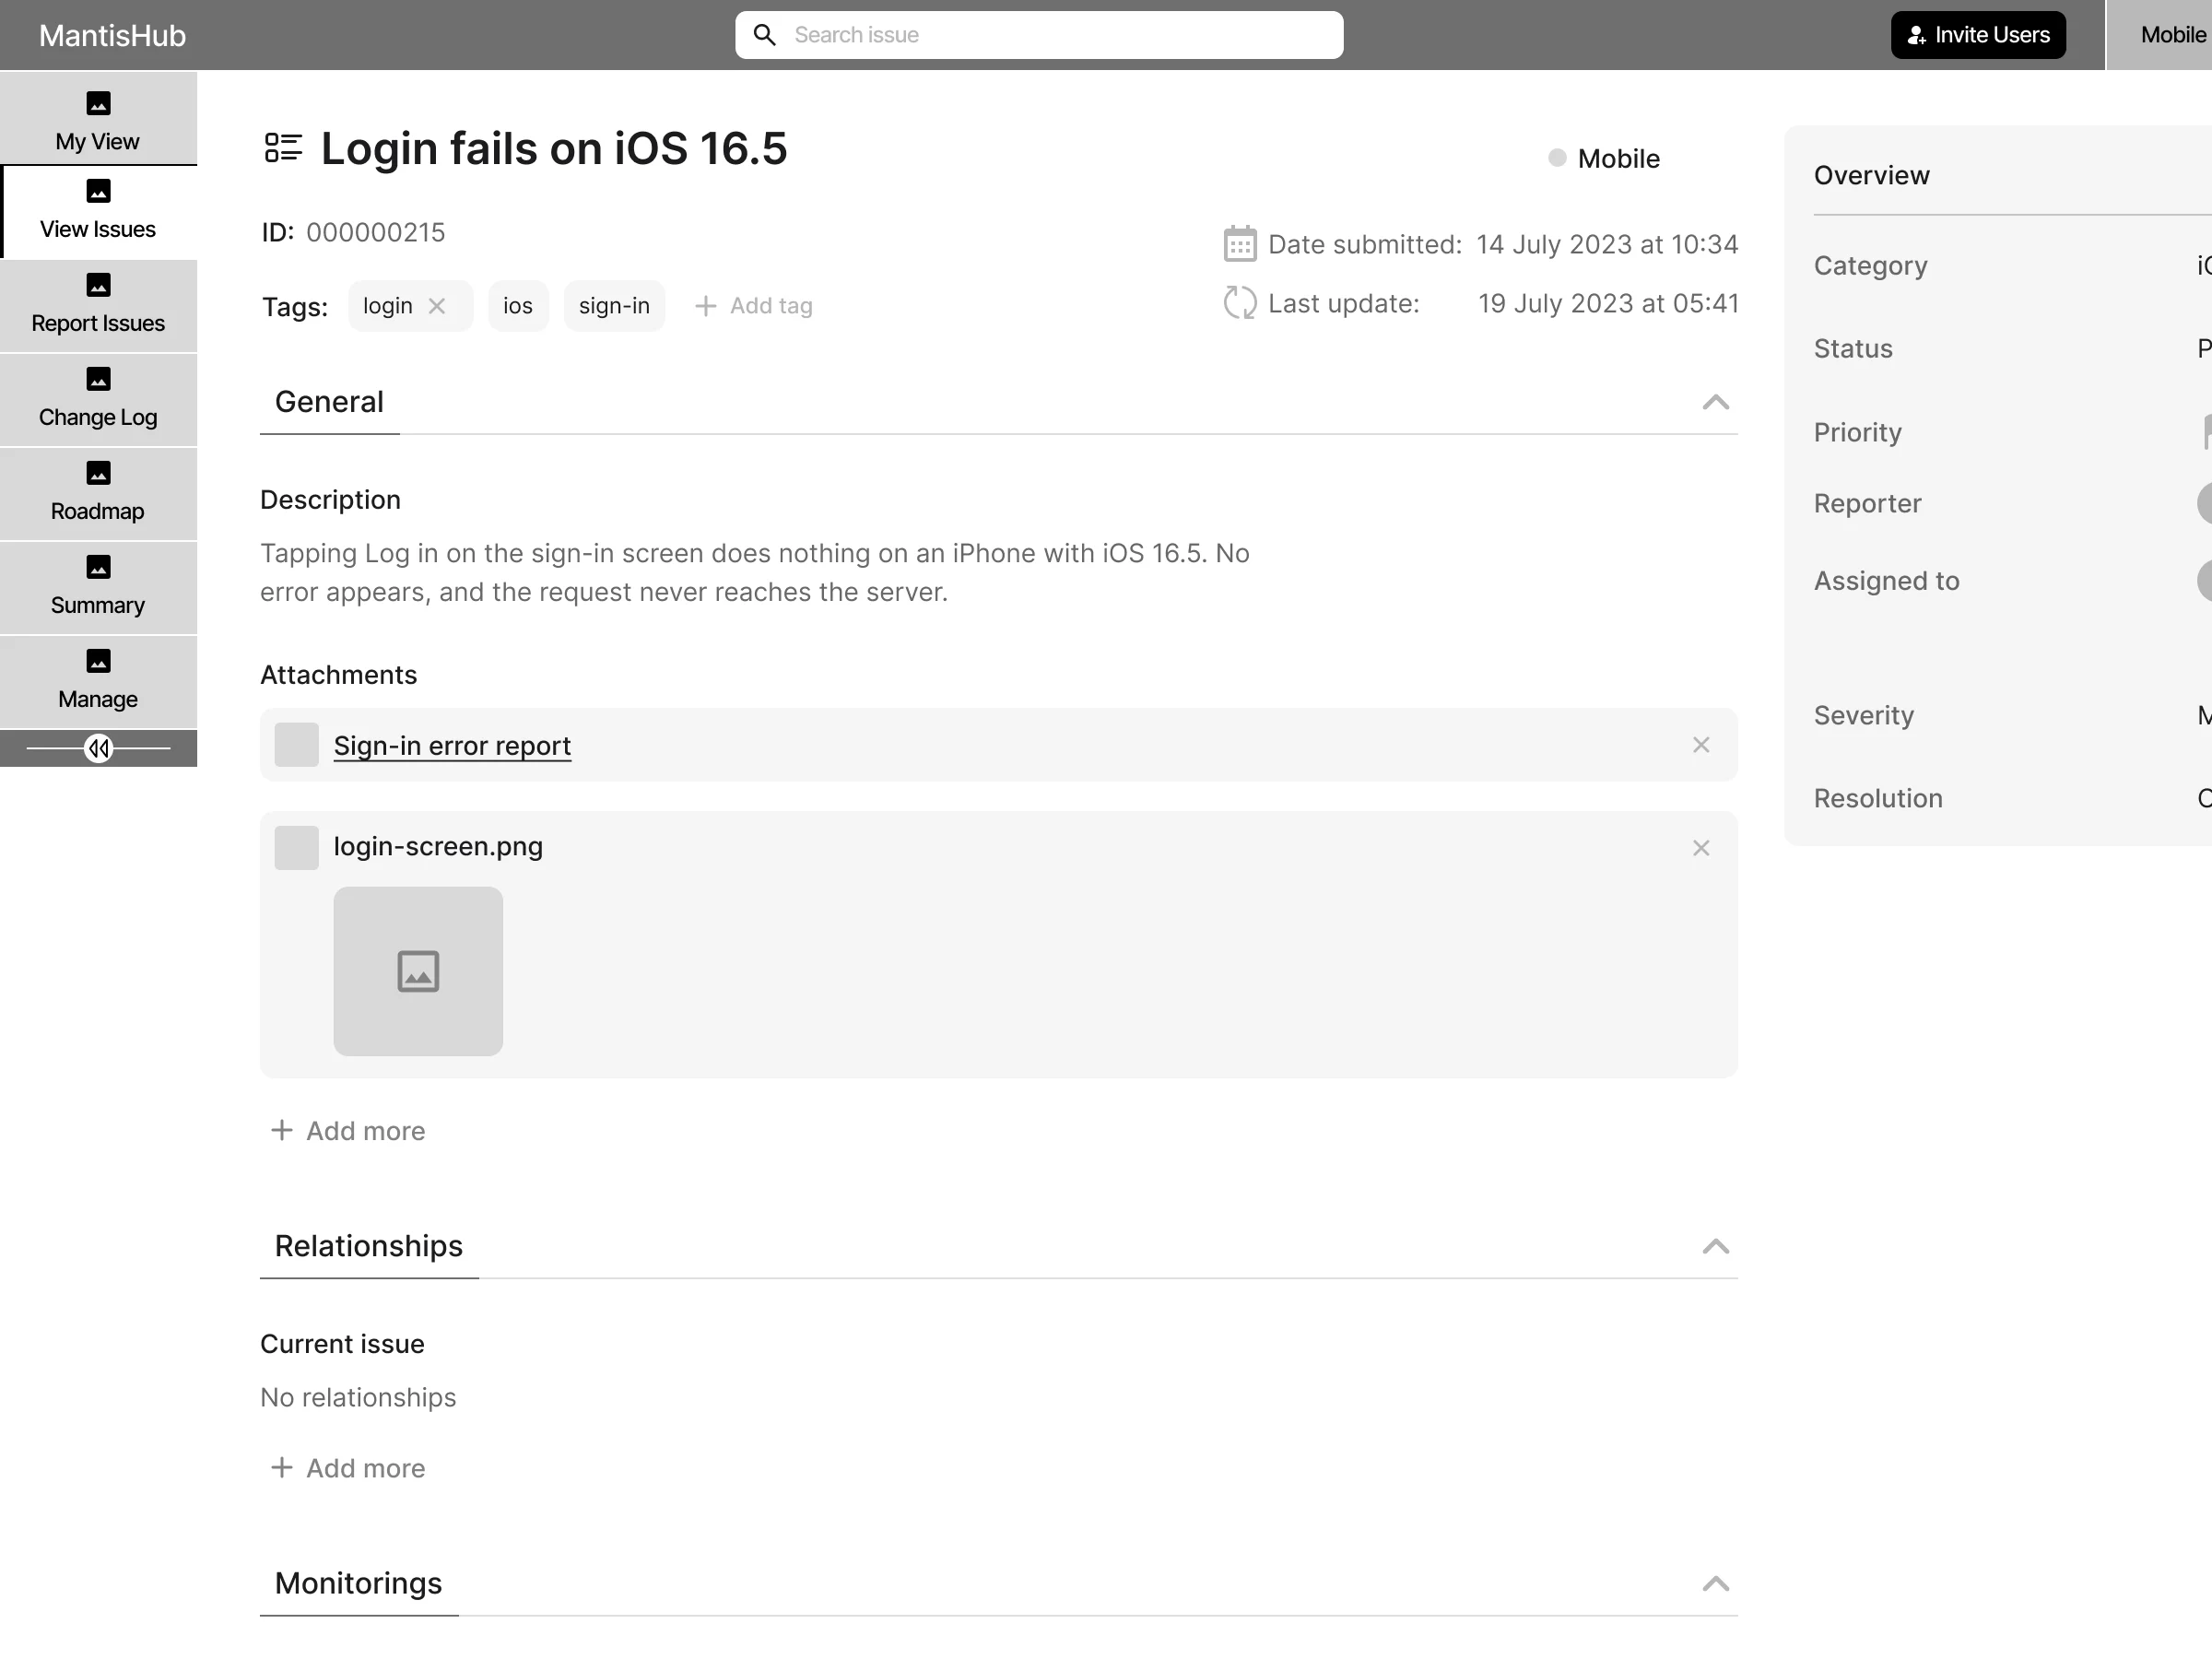Select the sign-in tag
2212x1659 pixels.
614,306
